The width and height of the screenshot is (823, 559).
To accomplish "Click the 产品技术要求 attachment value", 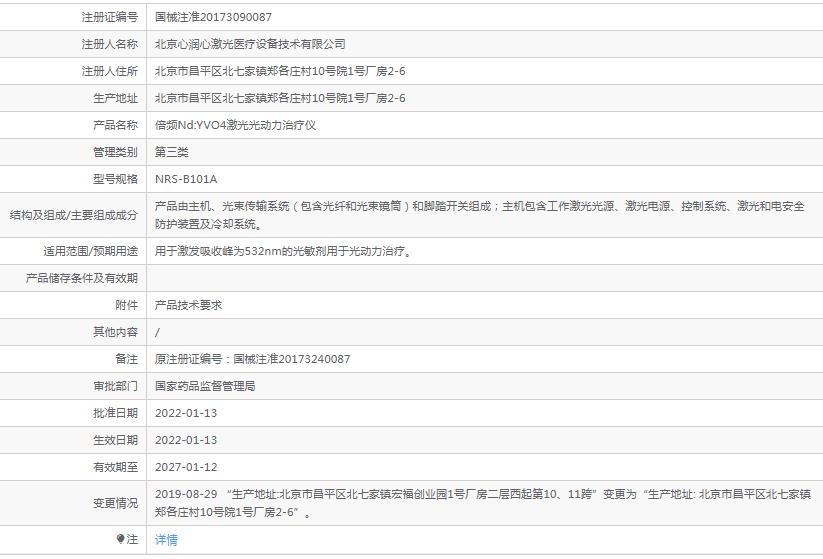I will click(188, 305).
